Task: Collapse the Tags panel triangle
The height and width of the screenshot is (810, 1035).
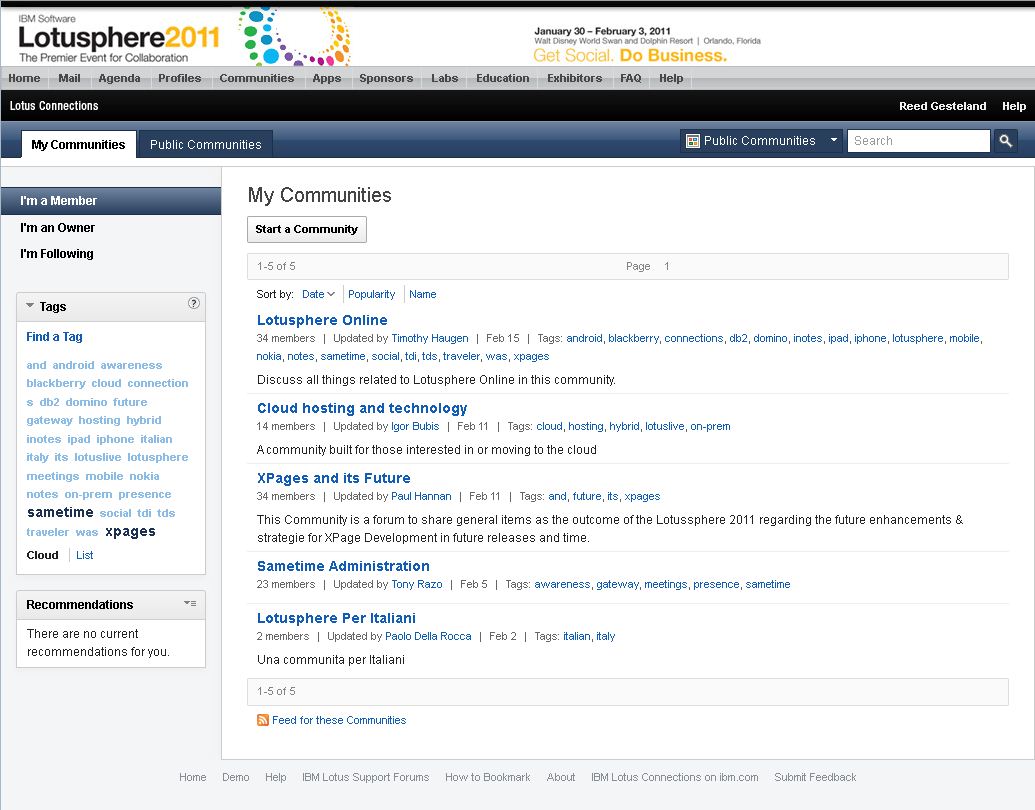Action: point(30,306)
